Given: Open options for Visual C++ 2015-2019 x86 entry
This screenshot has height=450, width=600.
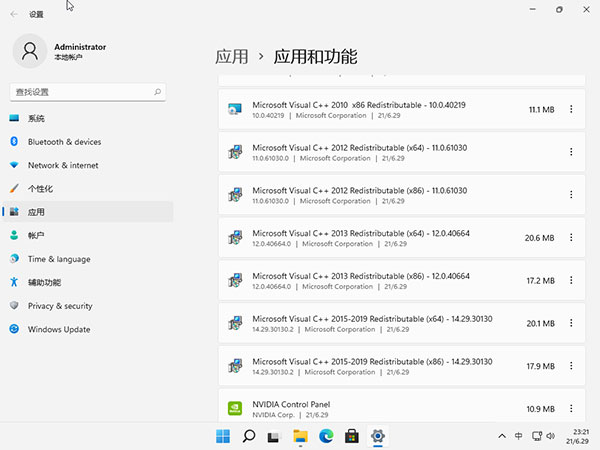Looking at the screenshot, I should tap(571, 366).
